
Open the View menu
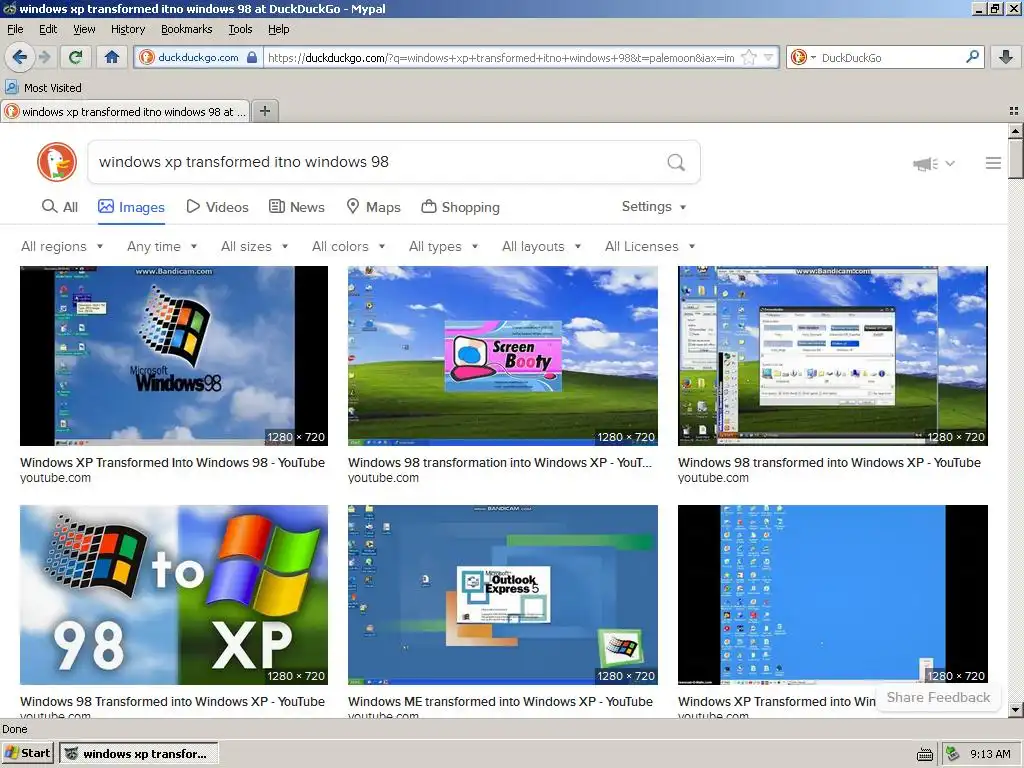(x=84, y=29)
